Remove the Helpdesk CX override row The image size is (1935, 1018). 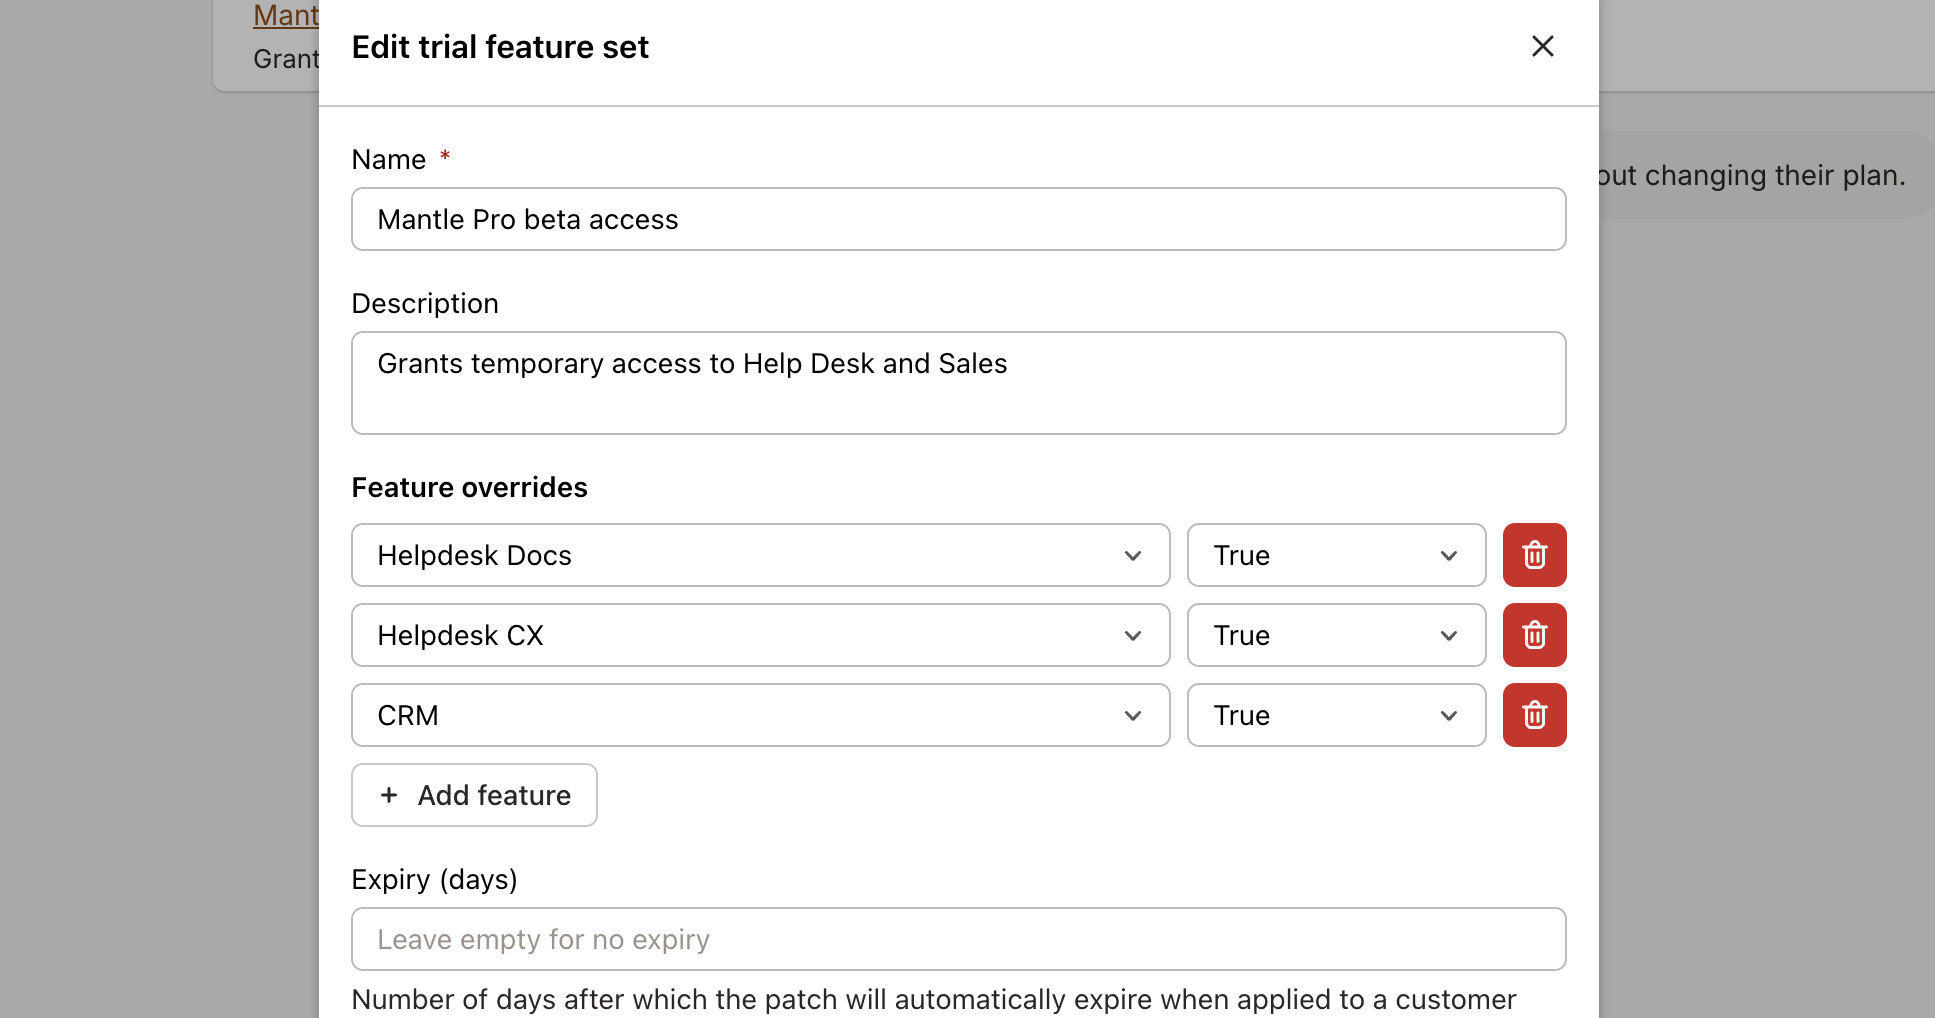click(1535, 635)
